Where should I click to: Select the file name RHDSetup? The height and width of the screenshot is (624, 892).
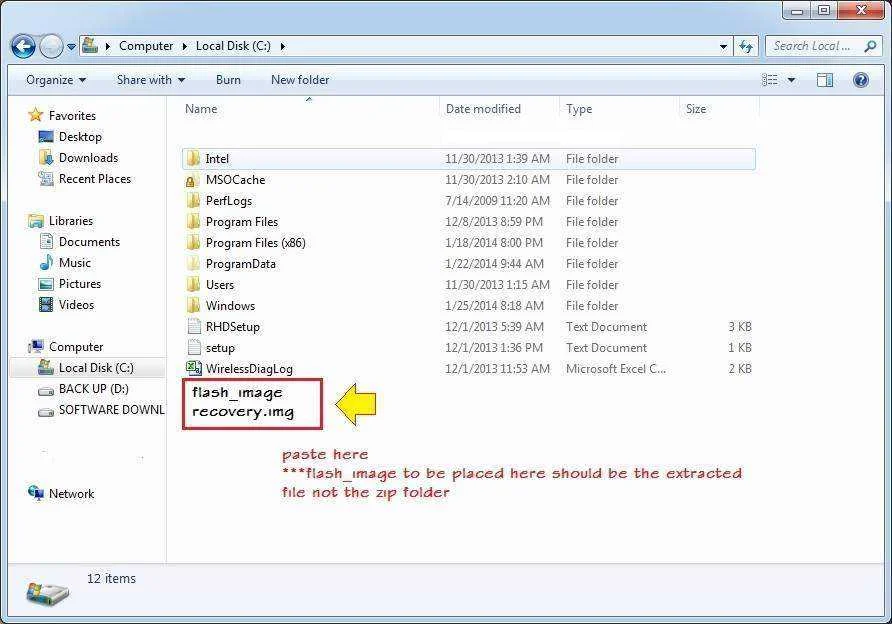coord(233,327)
